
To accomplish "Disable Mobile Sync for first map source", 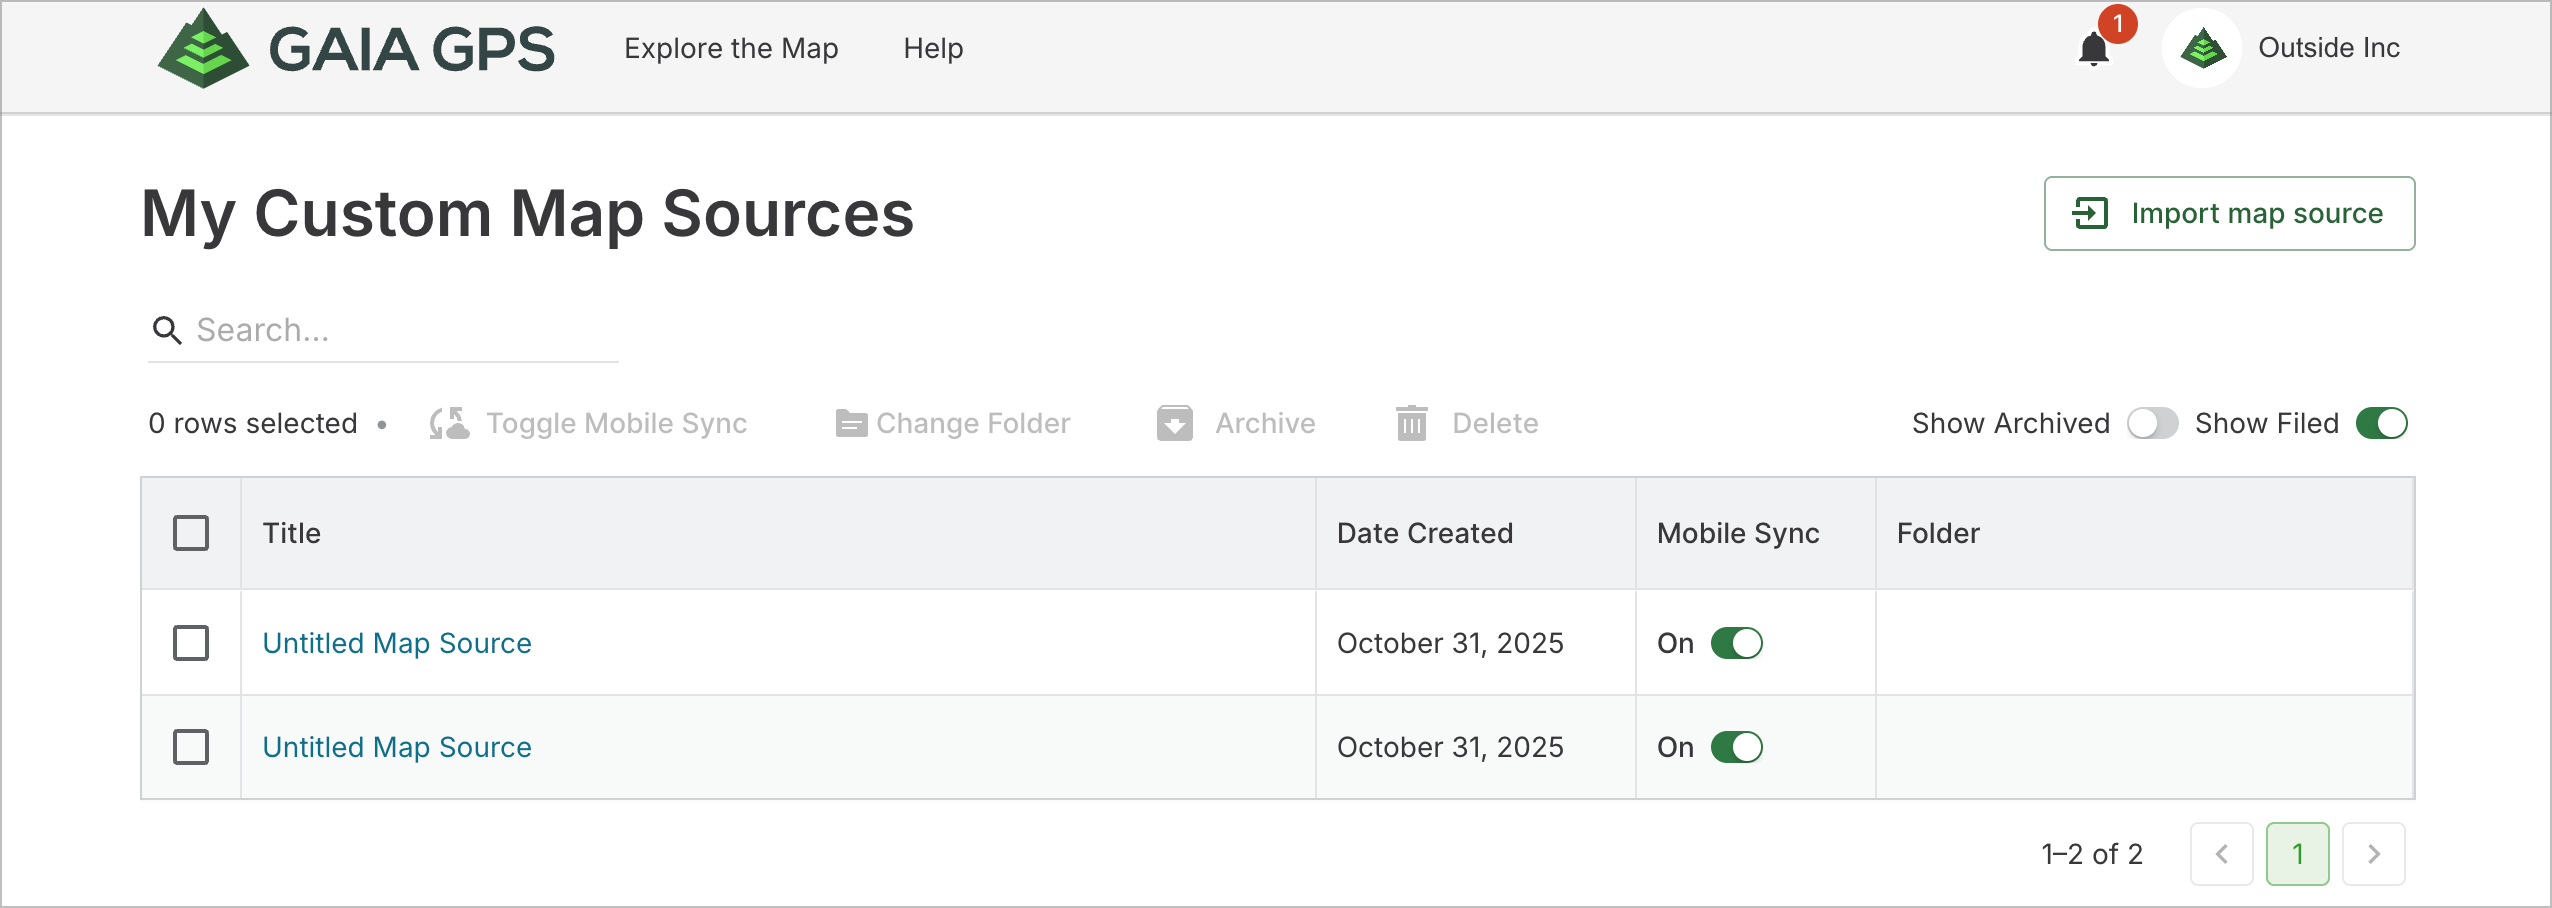I will pos(1736,643).
